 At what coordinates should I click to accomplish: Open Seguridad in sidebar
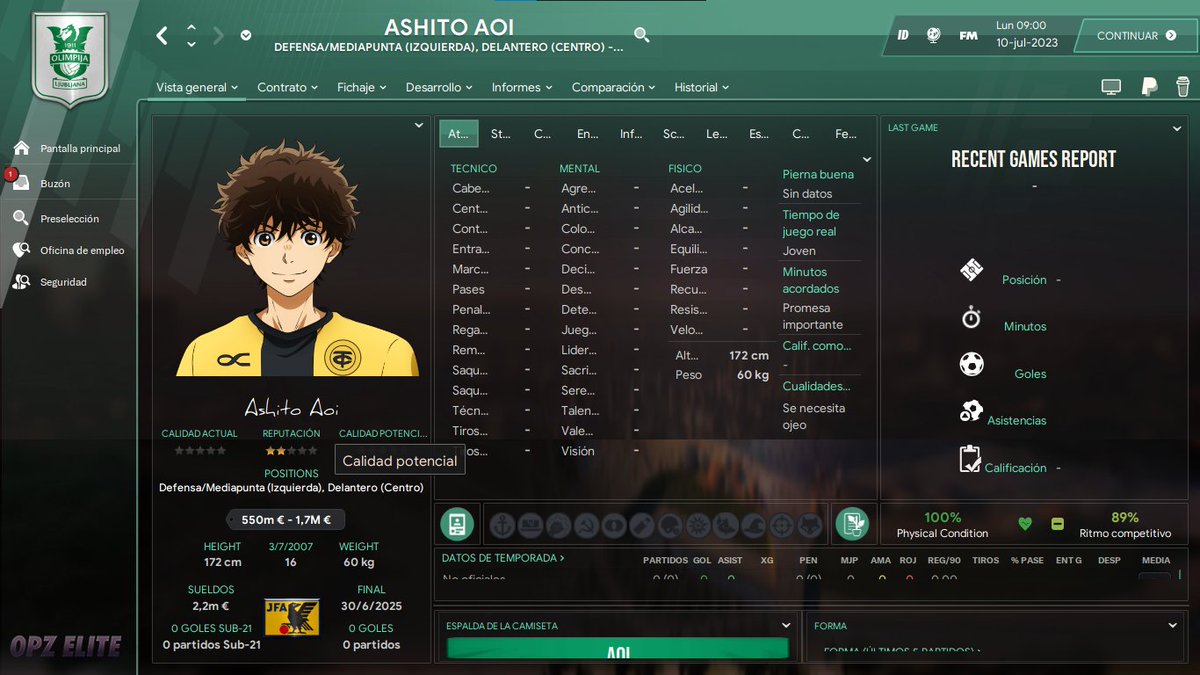pyautogui.click(x=50, y=282)
